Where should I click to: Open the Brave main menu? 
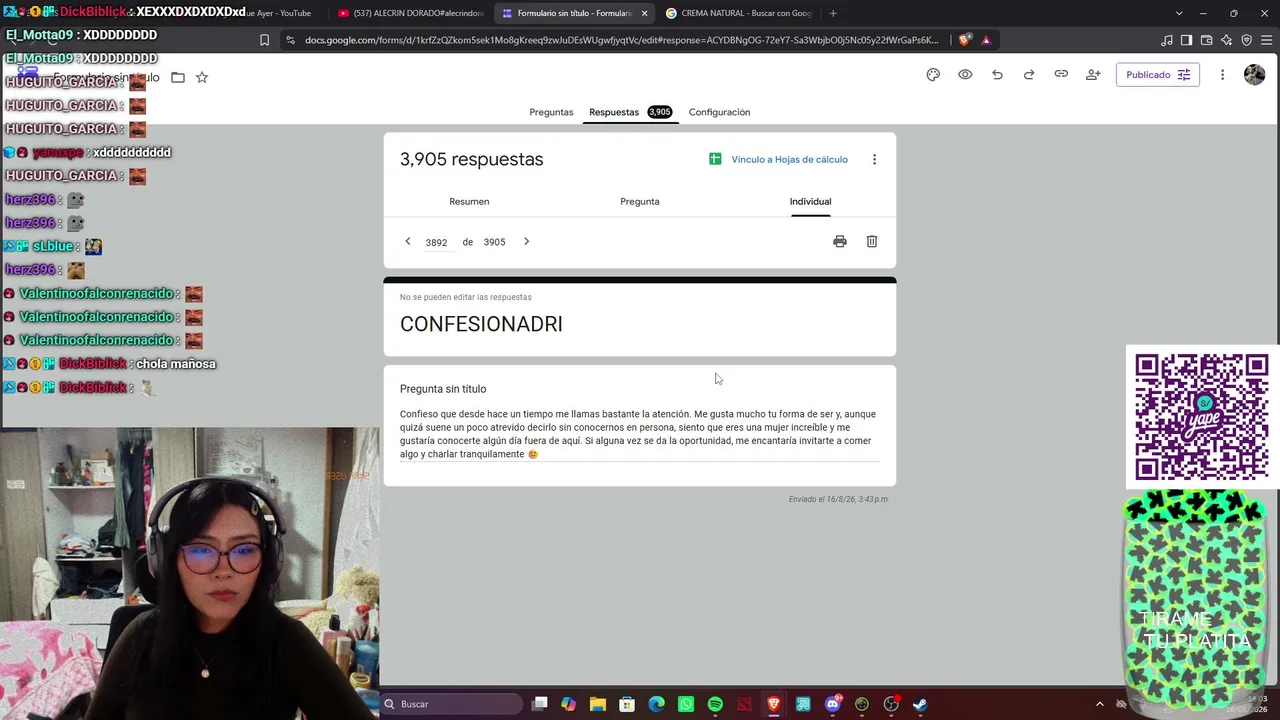tap(1265, 40)
